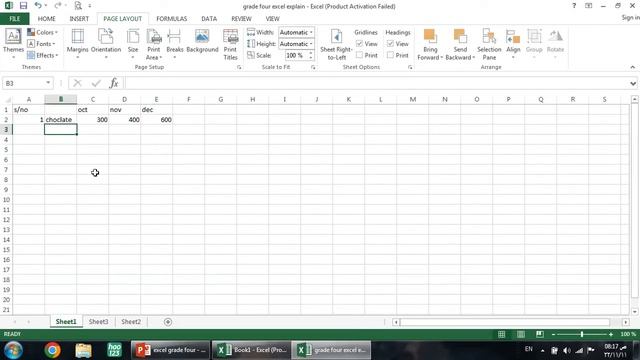Click zoom out minus button
Screen dimensions: 640x360
click(553, 334)
